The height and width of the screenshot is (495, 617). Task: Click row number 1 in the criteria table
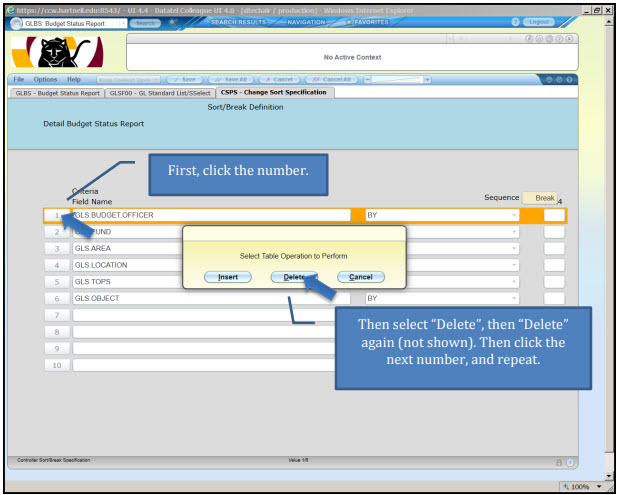pyautogui.click(x=57, y=215)
